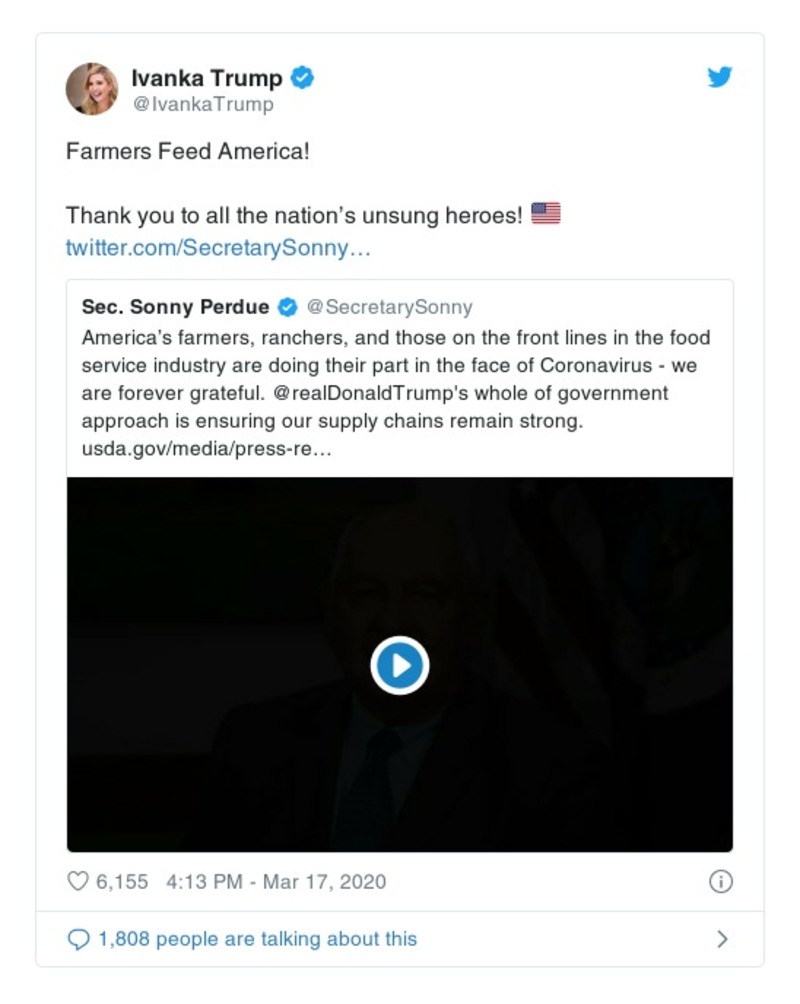The image size is (800, 1004).
Task: Open the 4:13 PM - Mar 17, 2020 timestamp
Action: point(275,882)
